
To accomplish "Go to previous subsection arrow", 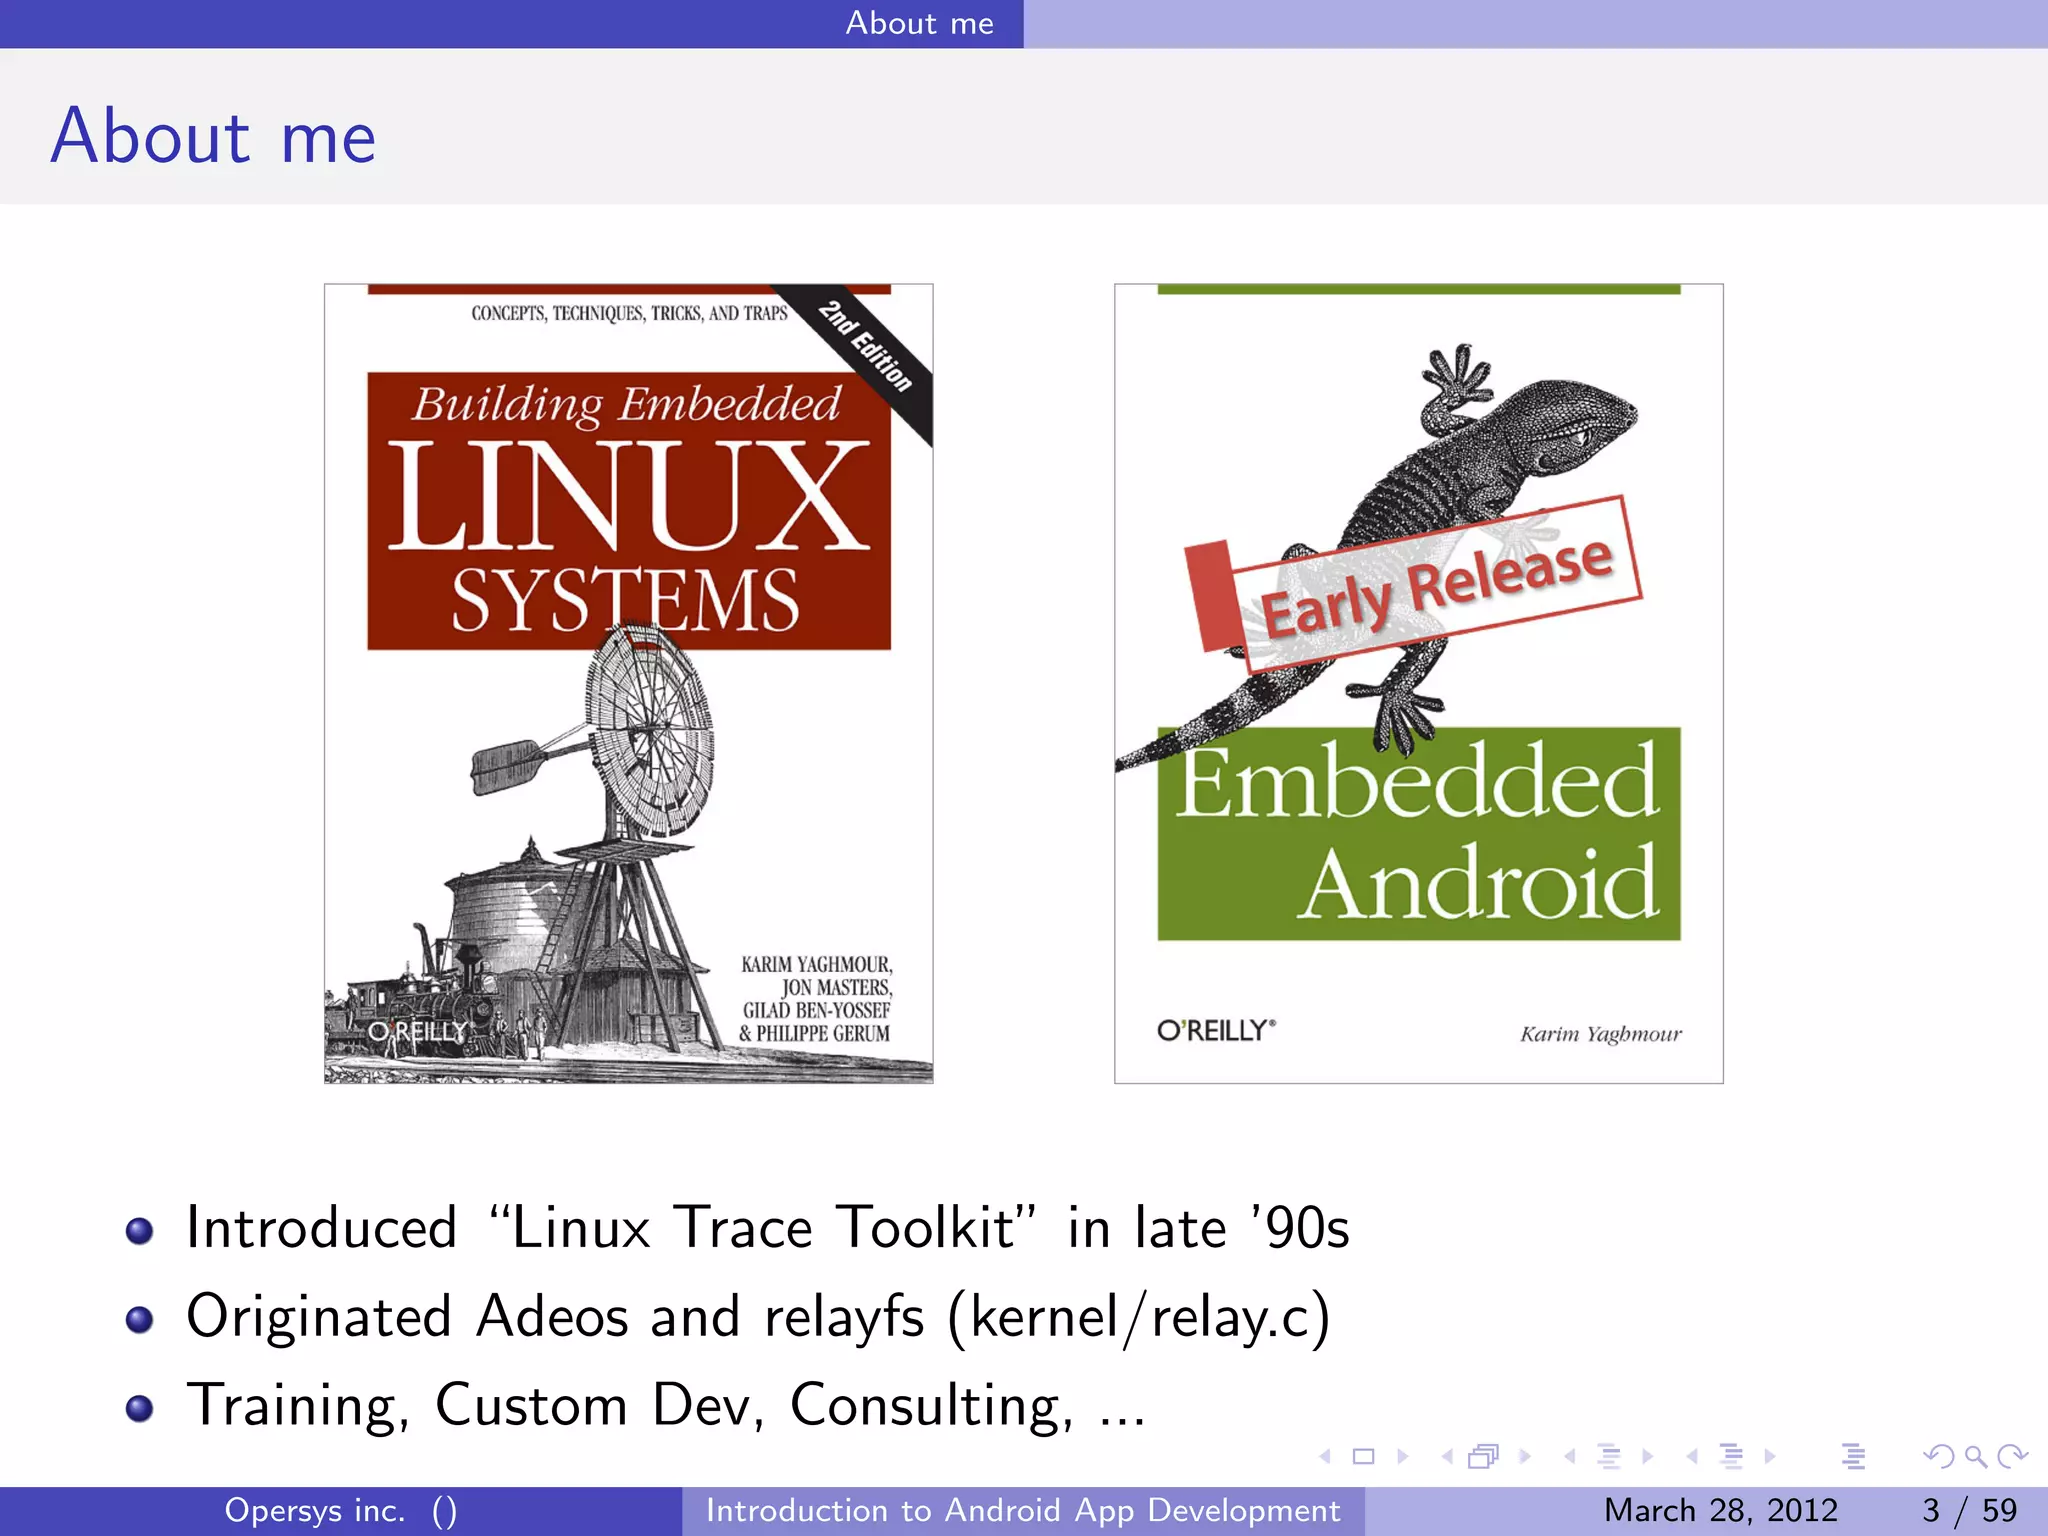I will point(1570,1457).
